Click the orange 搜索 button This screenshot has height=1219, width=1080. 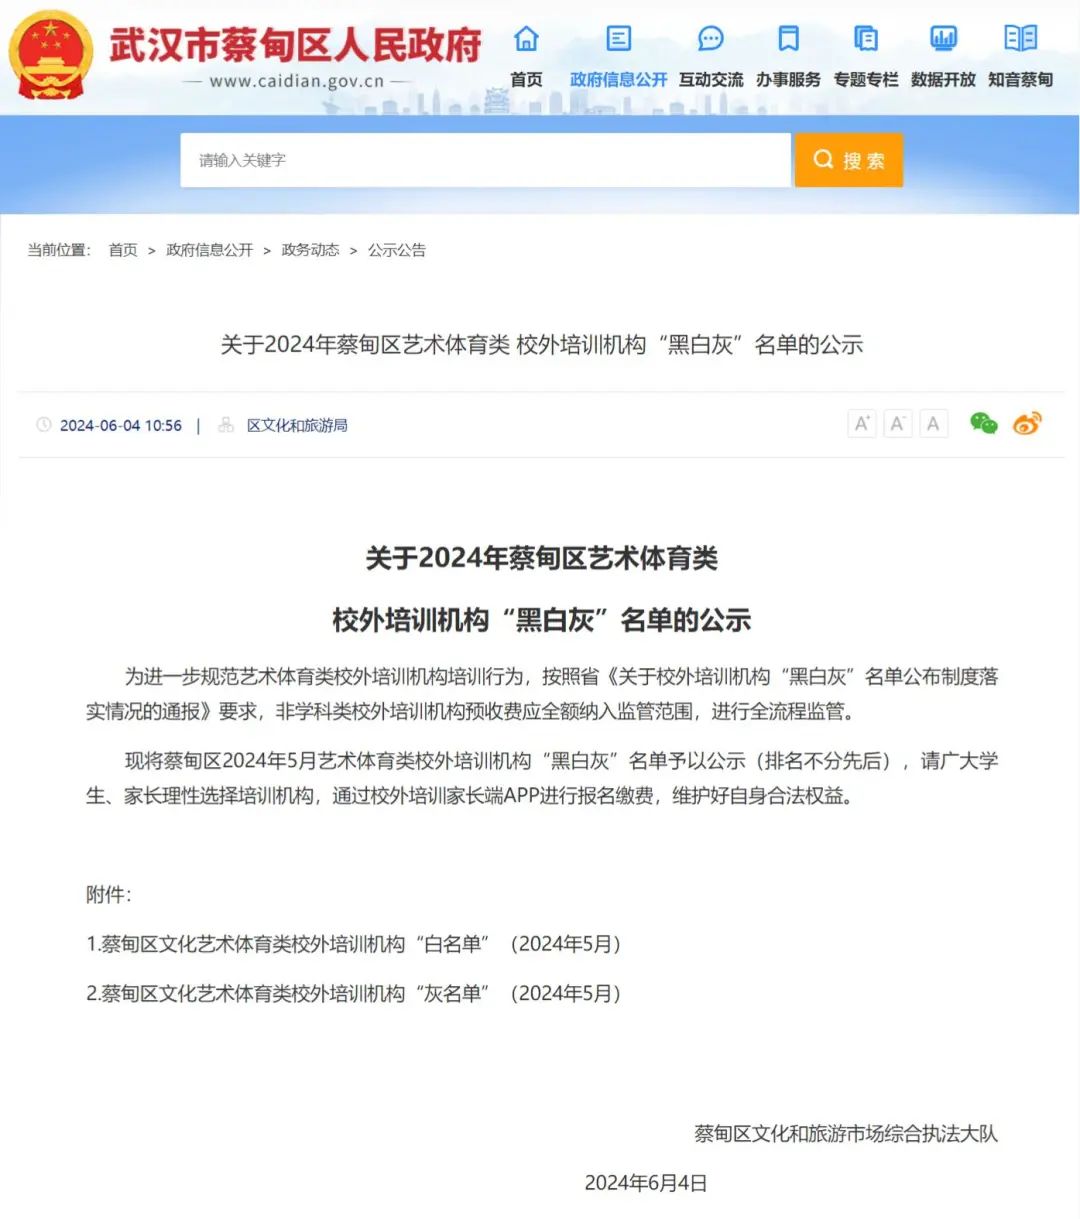(849, 160)
